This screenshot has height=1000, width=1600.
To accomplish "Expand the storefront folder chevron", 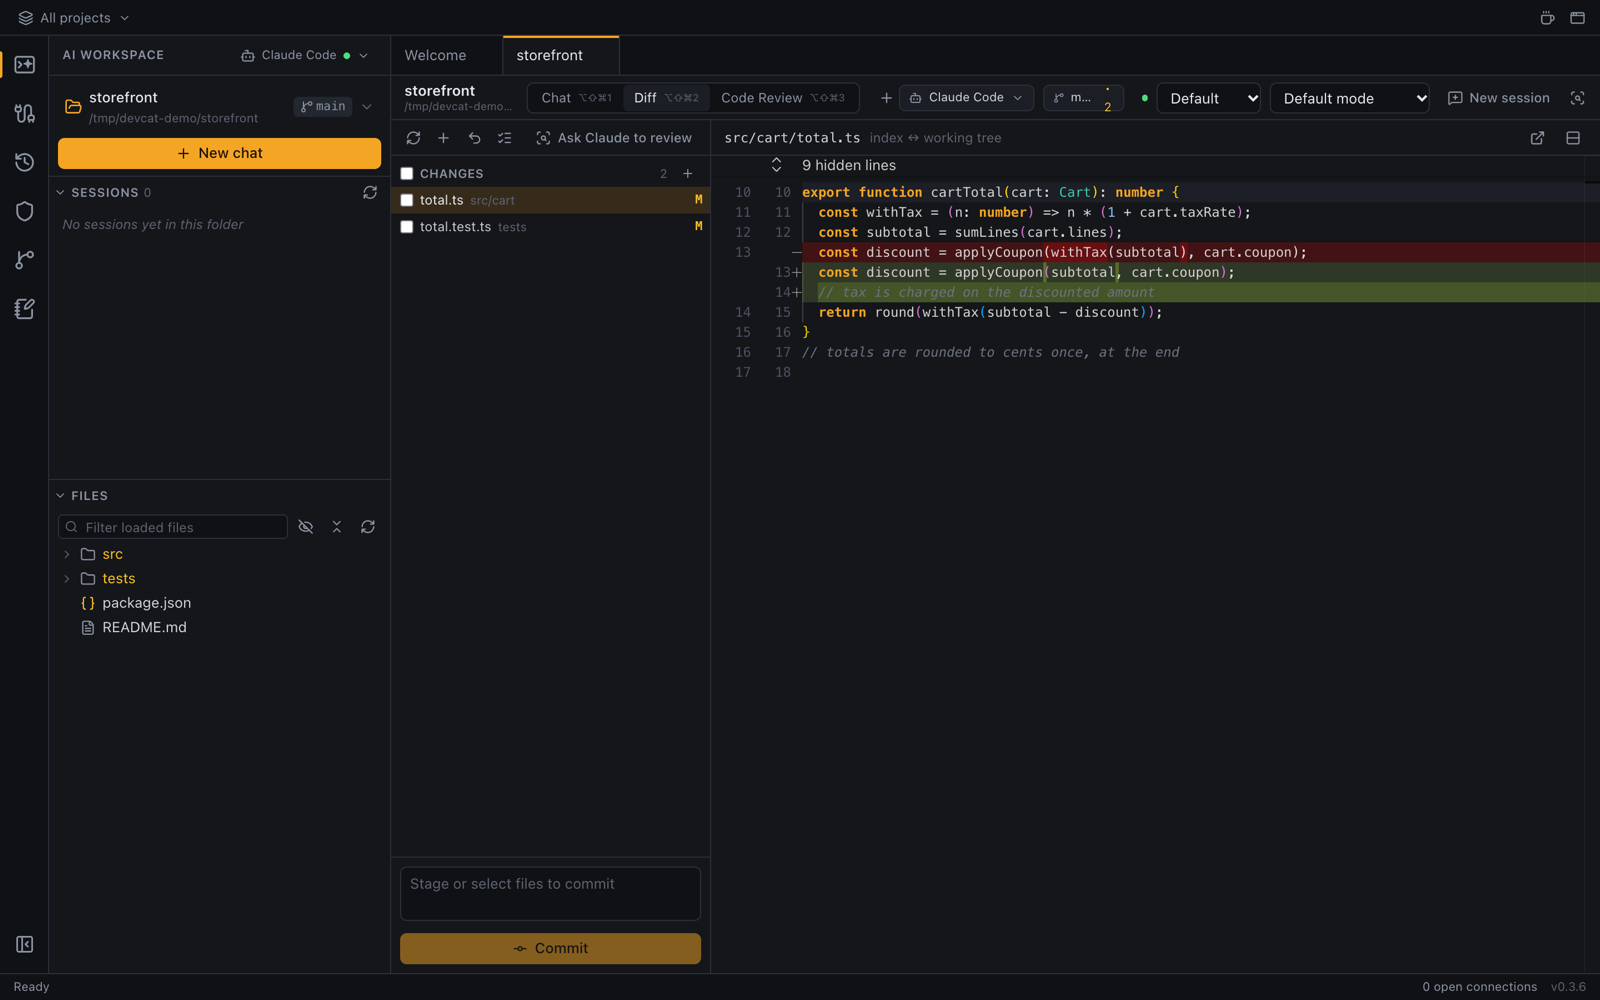I will pos(367,107).
